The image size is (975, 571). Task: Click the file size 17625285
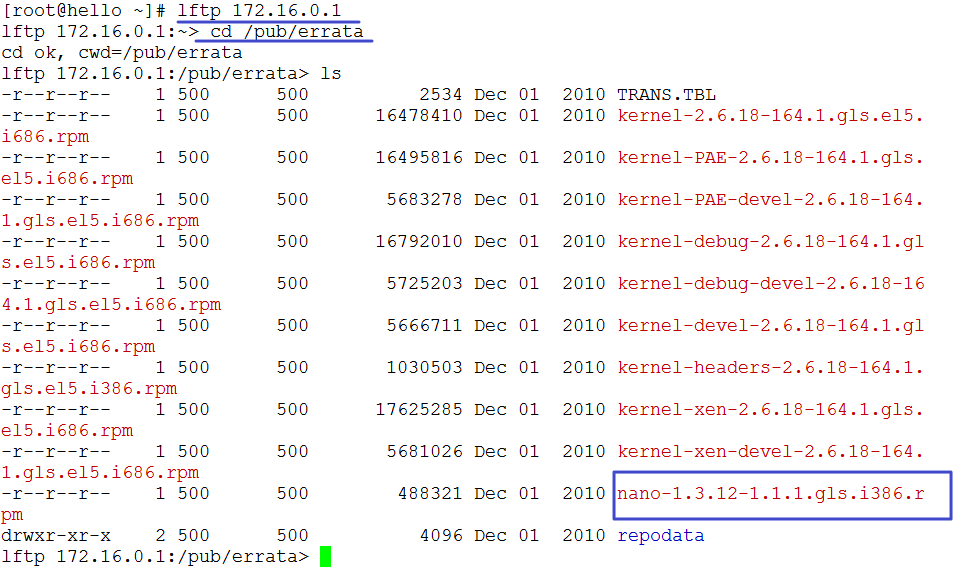click(x=418, y=410)
